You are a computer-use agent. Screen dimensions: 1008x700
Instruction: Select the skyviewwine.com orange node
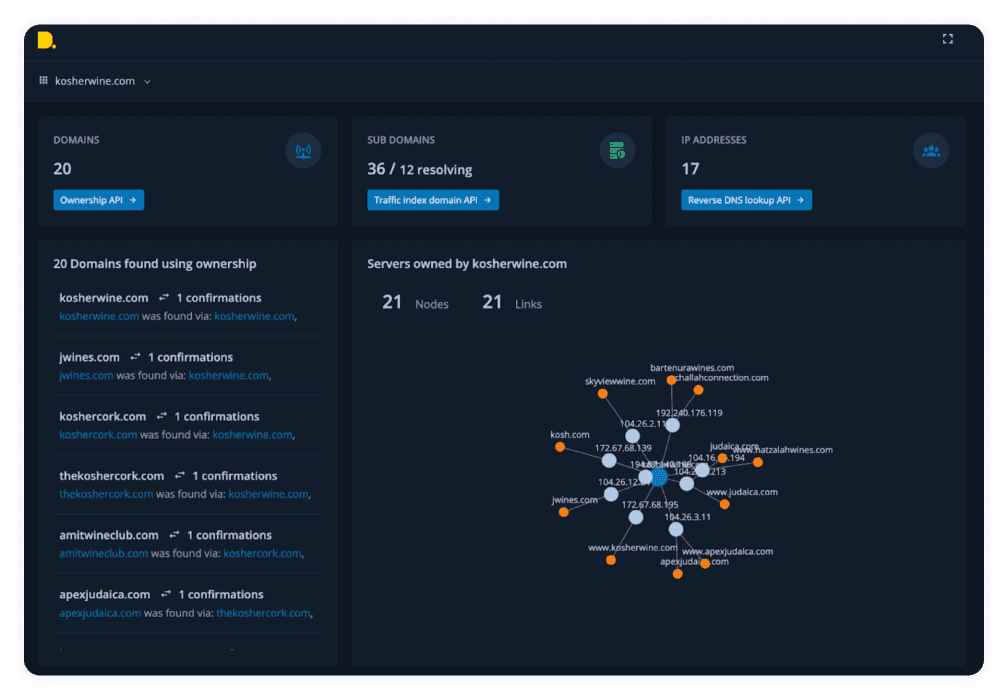602,393
